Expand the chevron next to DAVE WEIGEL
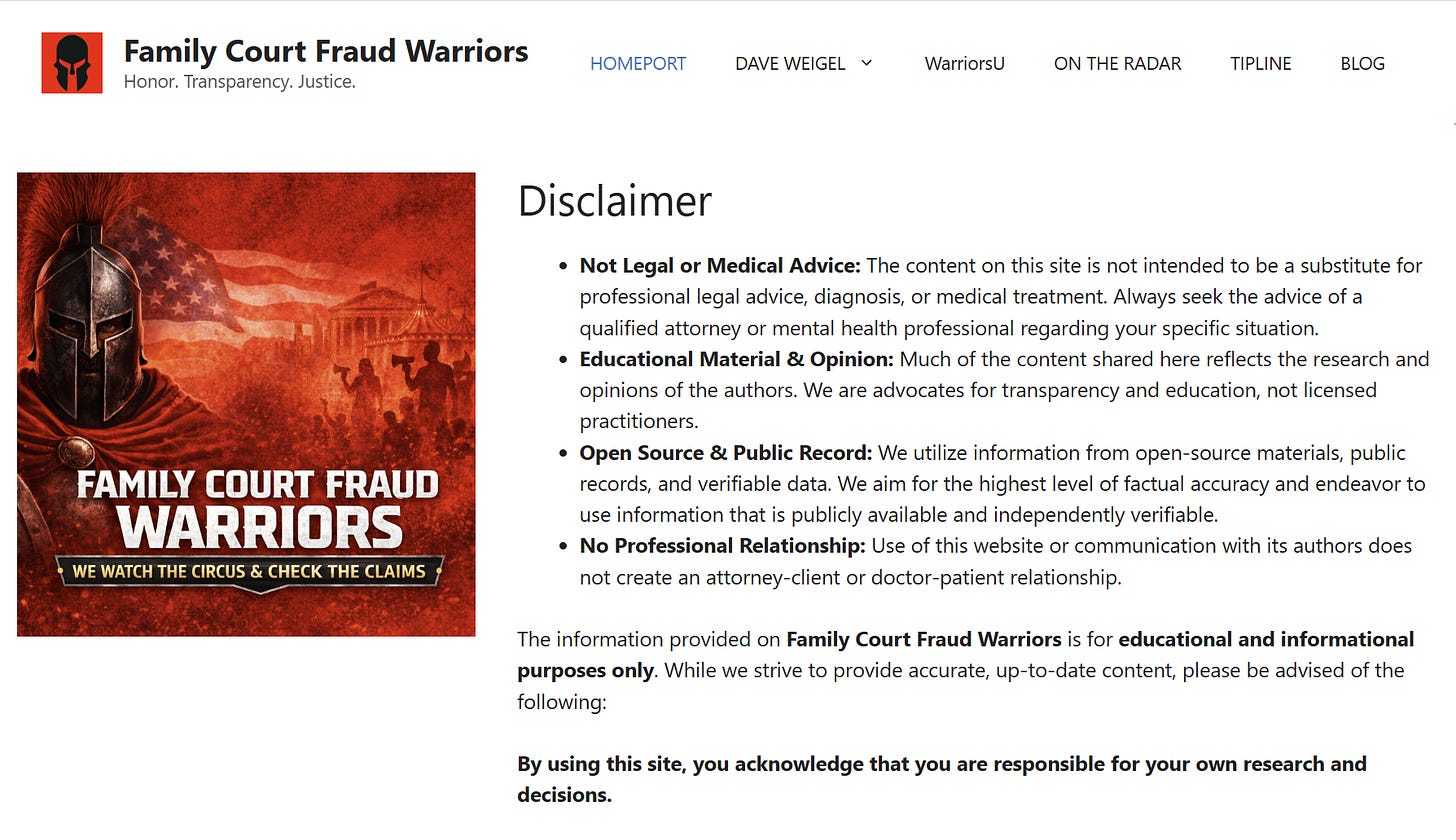 tap(867, 63)
